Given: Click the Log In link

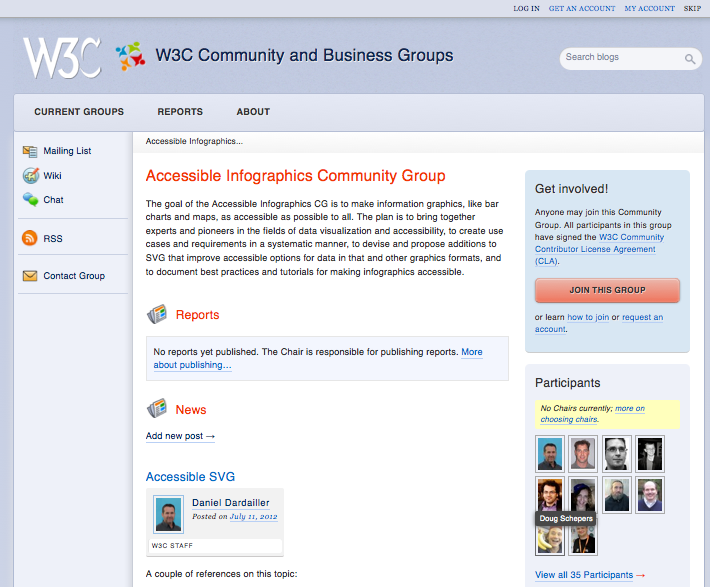Looking at the screenshot, I should tap(526, 8).
